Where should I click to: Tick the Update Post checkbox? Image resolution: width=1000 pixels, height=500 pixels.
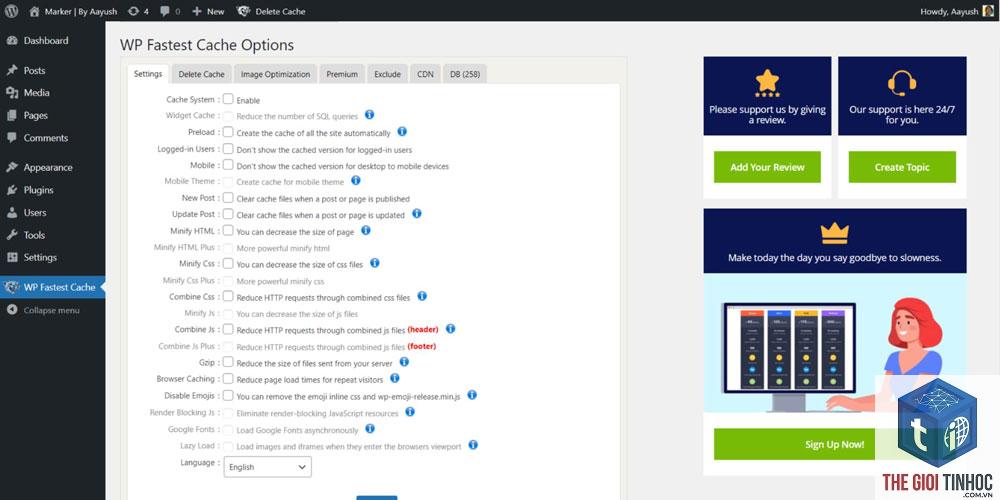coord(228,214)
